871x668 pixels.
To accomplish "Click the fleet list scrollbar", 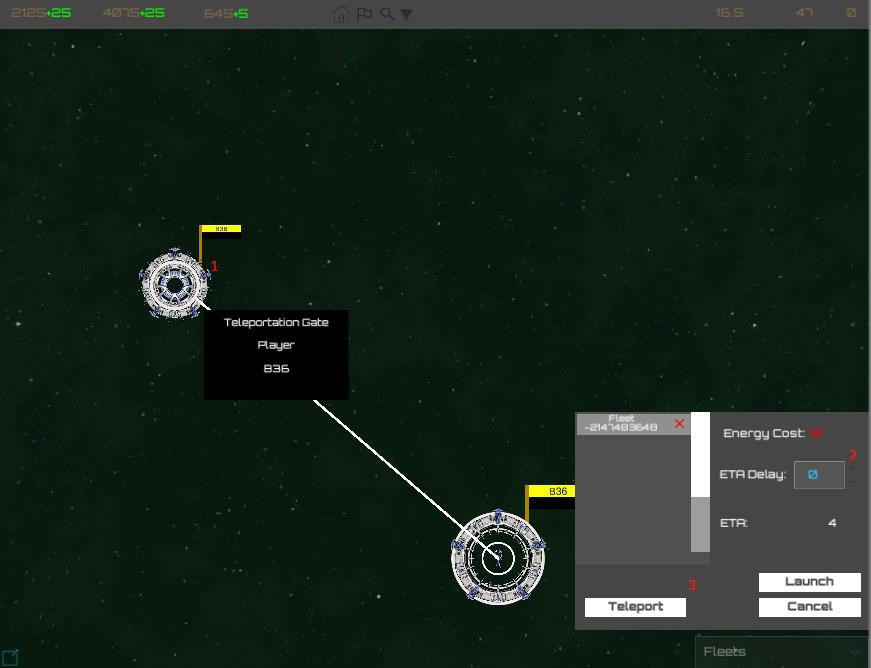I will click(x=700, y=482).
